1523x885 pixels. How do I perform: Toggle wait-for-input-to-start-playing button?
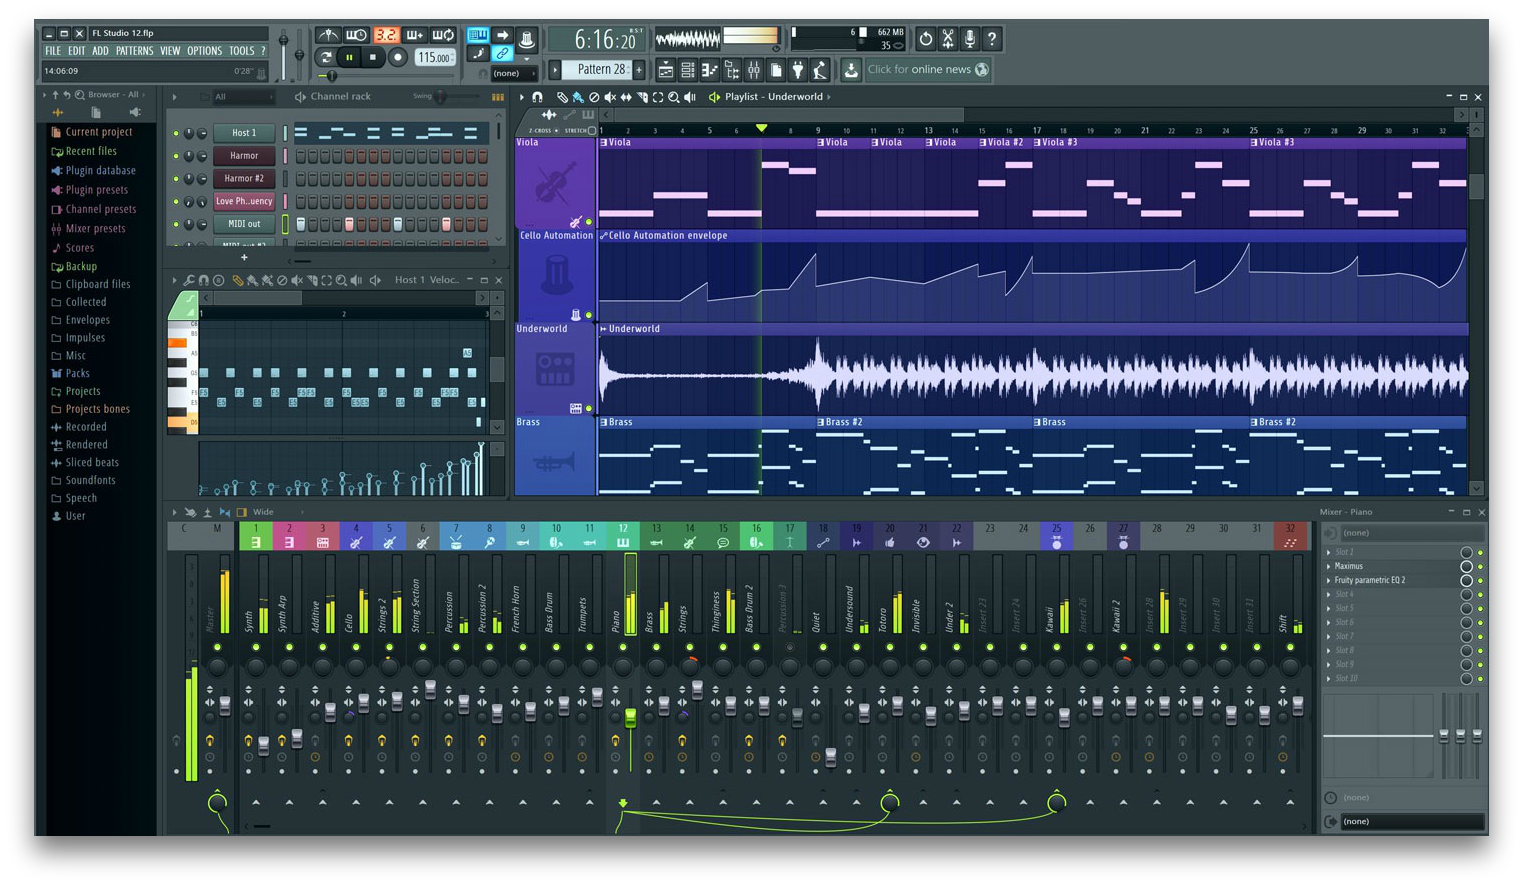(x=357, y=35)
